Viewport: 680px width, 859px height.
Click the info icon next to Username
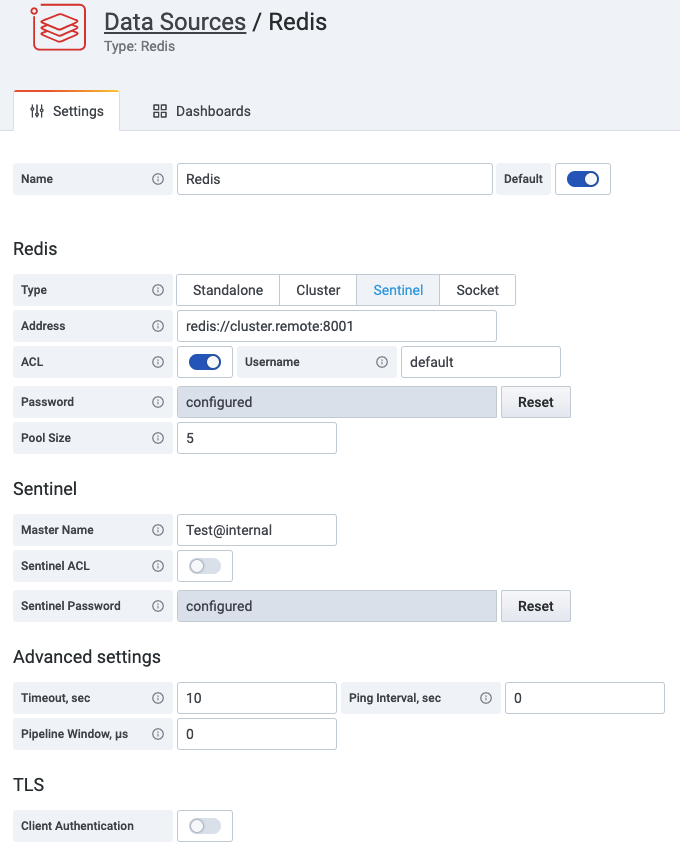point(382,362)
